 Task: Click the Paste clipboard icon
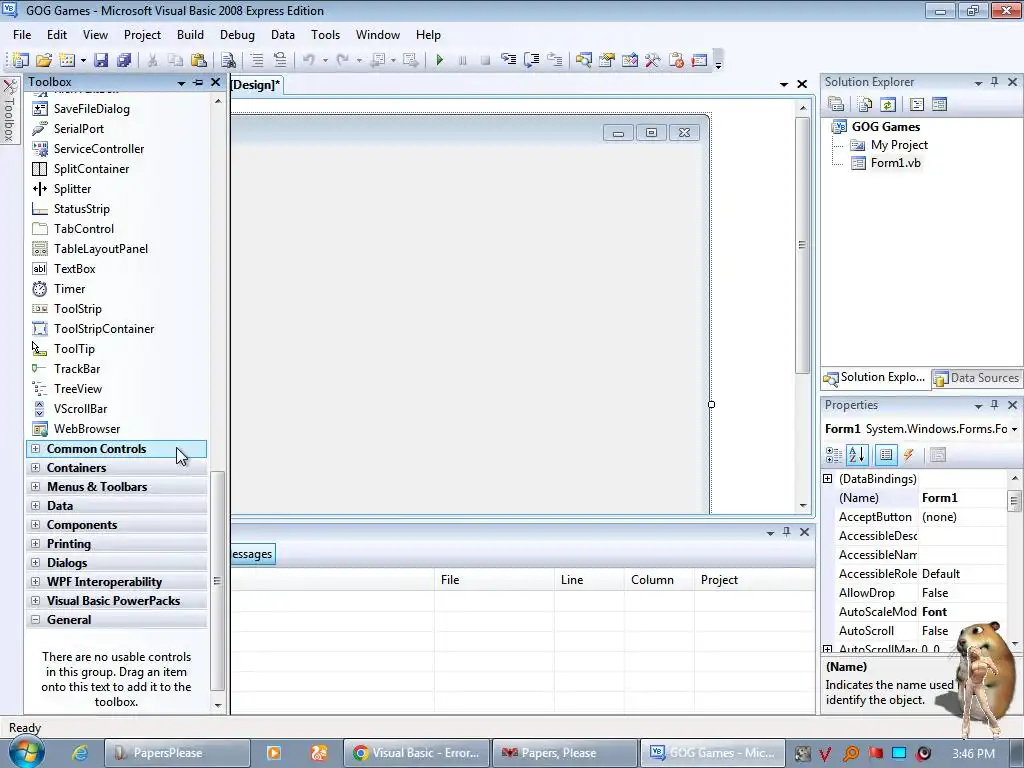point(199,60)
